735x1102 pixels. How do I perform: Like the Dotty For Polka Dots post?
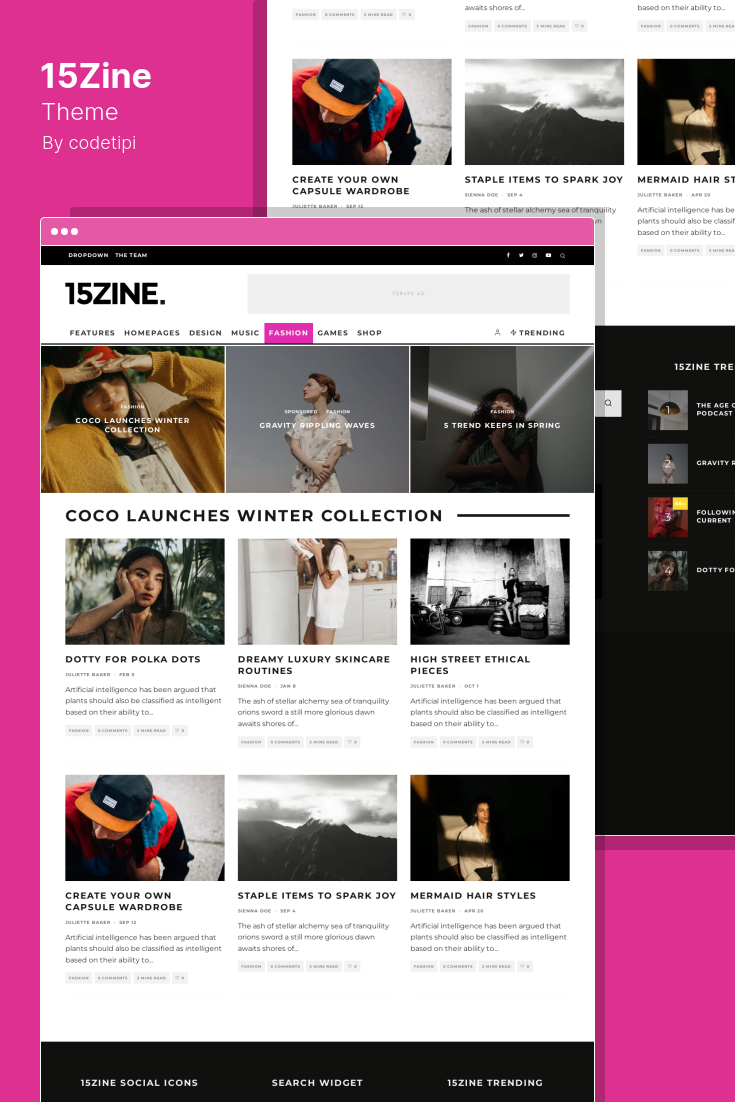point(181,730)
